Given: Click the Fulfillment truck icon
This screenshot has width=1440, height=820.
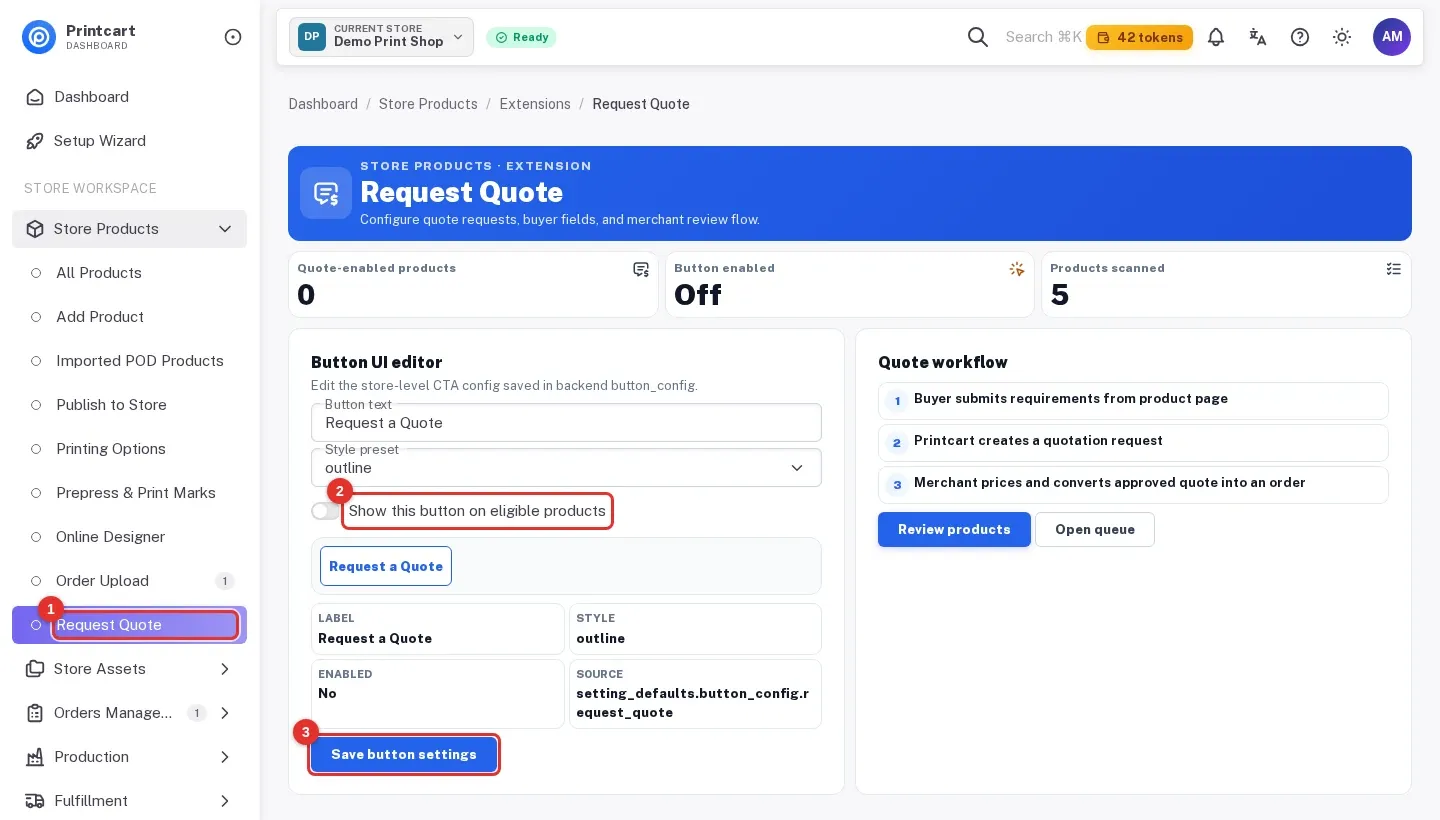Looking at the screenshot, I should pyautogui.click(x=35, y=801).
